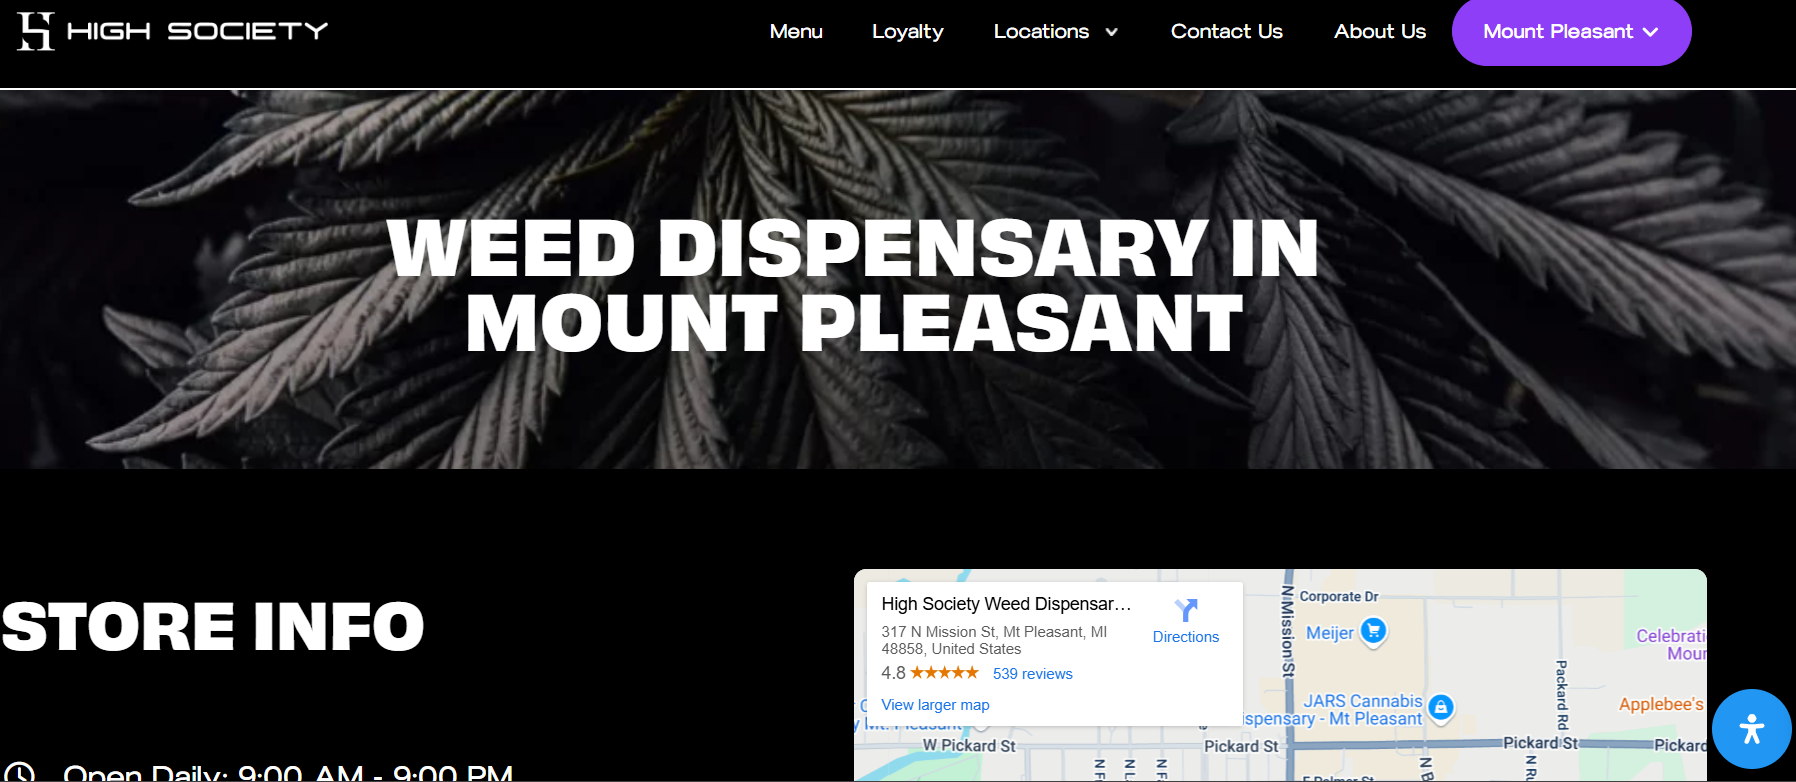Open the Menu navigation item
Screen dimensions: 1796x782
pyautogui.click(x=796, y=31)
